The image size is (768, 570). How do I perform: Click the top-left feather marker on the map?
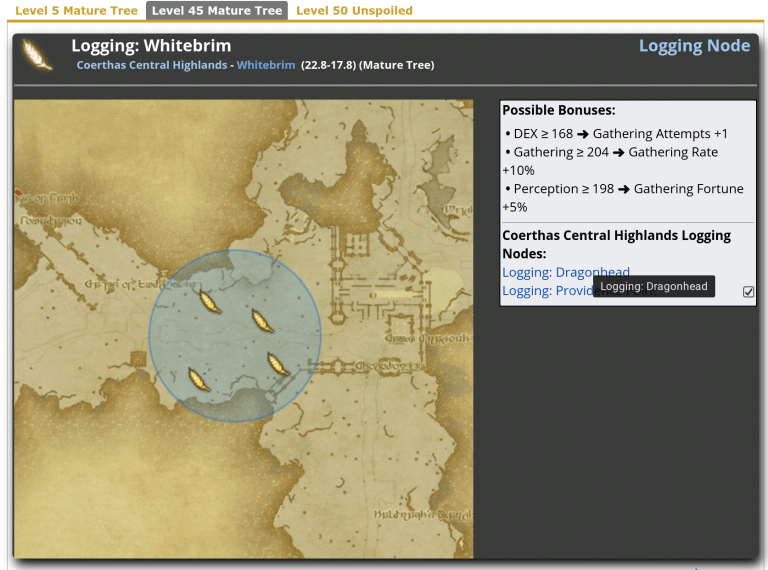click(x=211, y=301)
